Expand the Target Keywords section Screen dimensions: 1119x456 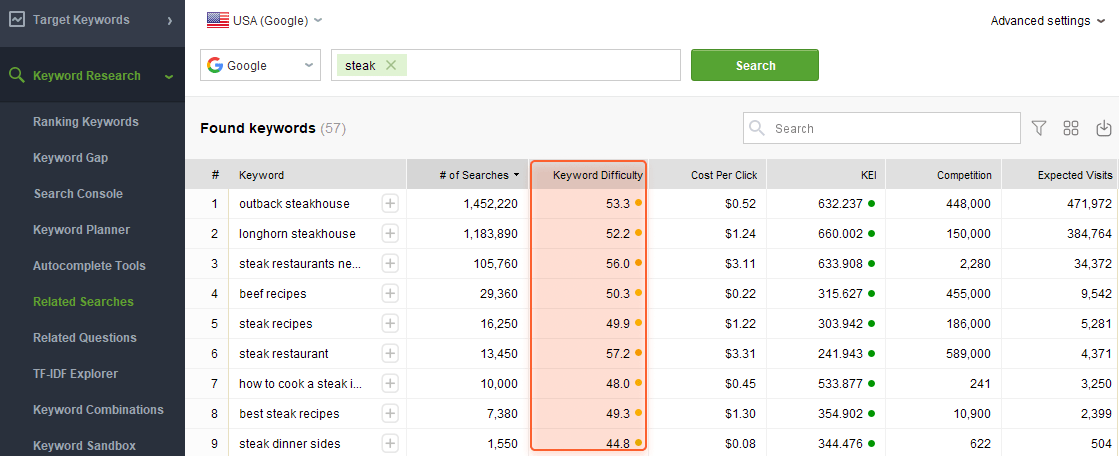170,21
